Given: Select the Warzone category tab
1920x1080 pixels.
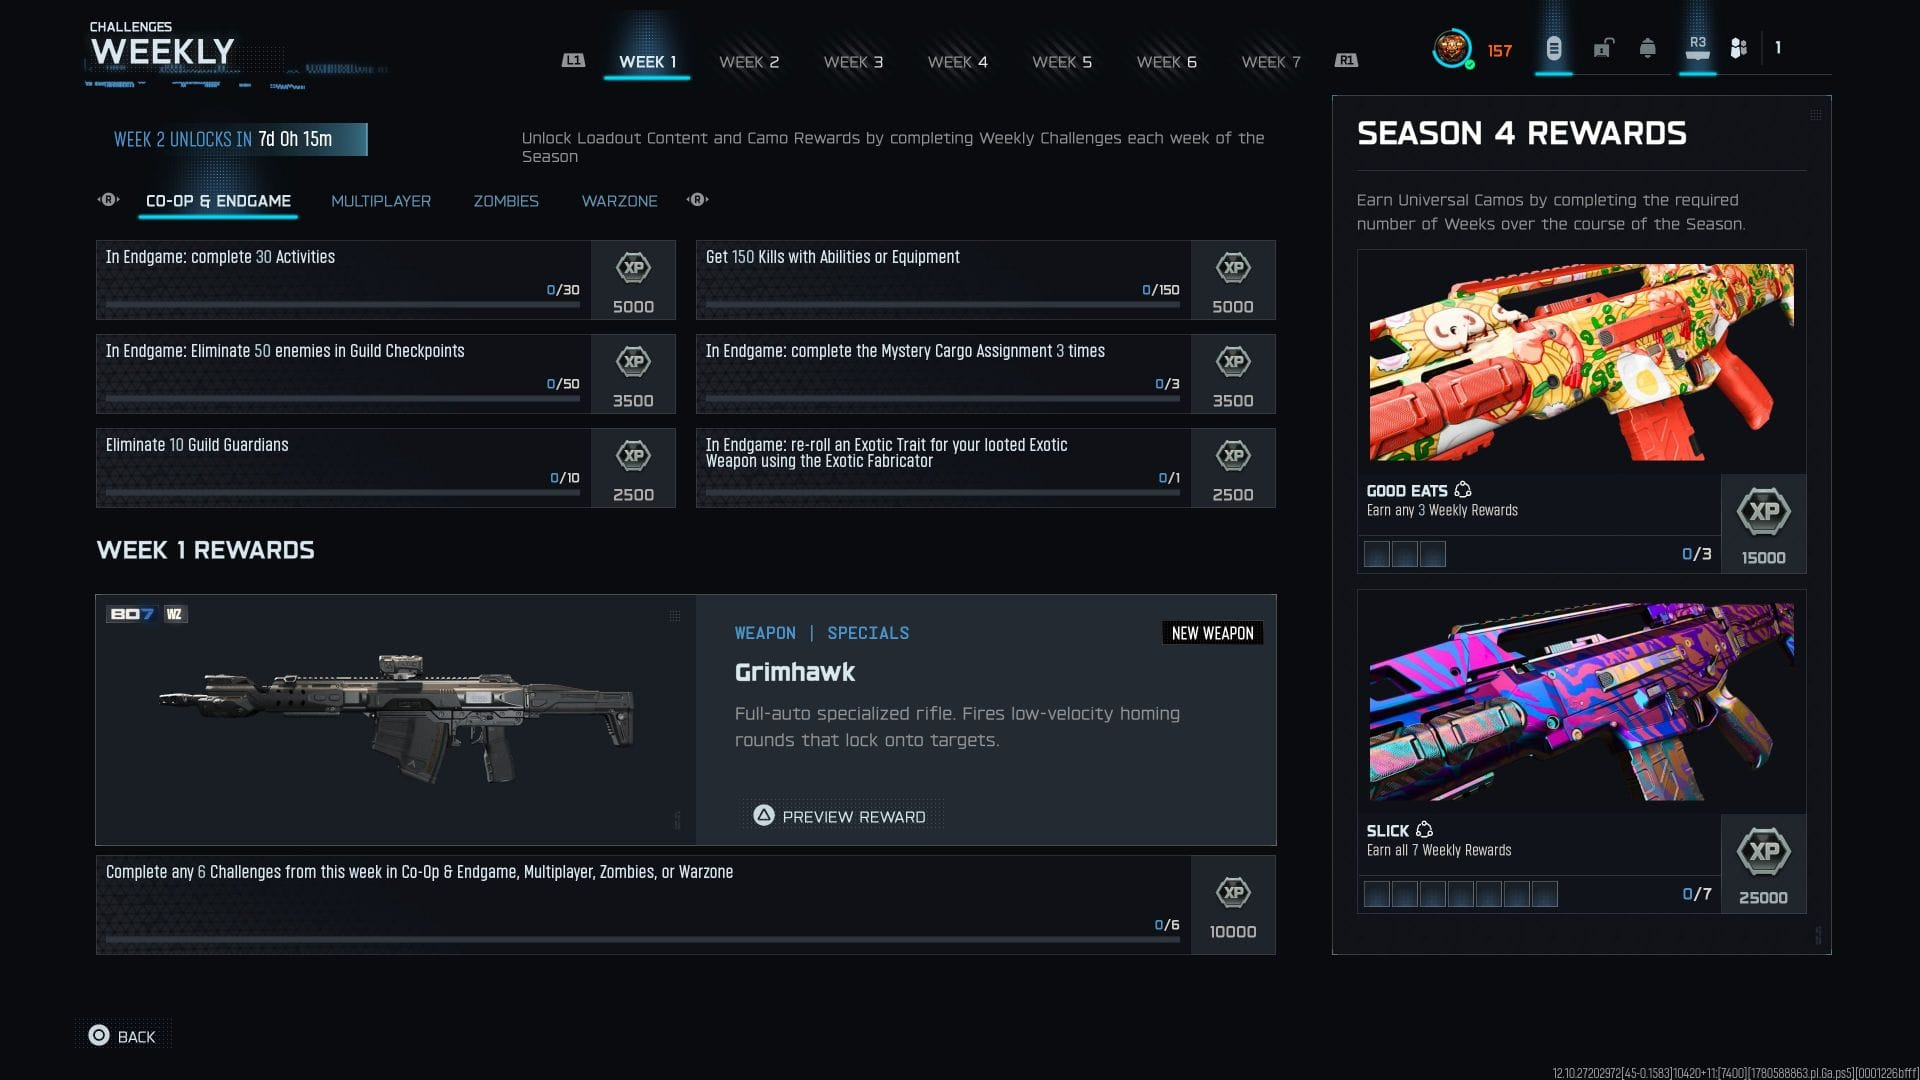Looking at the screenshot, I should [620, 201].
